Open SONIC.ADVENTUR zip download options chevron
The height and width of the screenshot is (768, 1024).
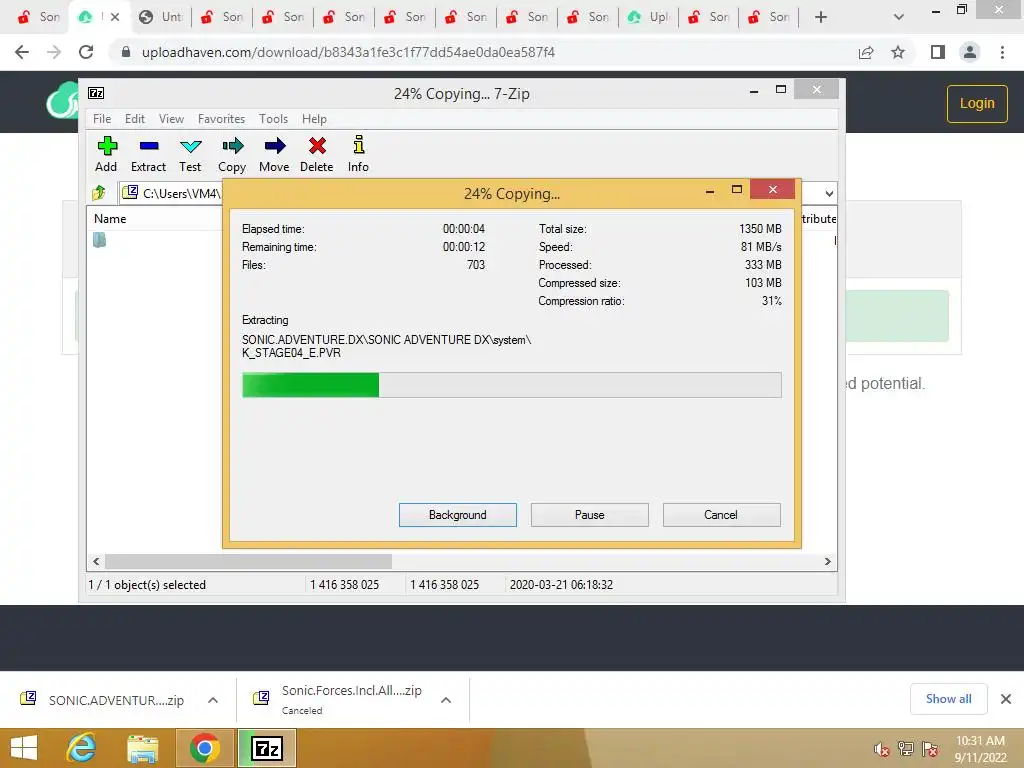tap(213, 700)
